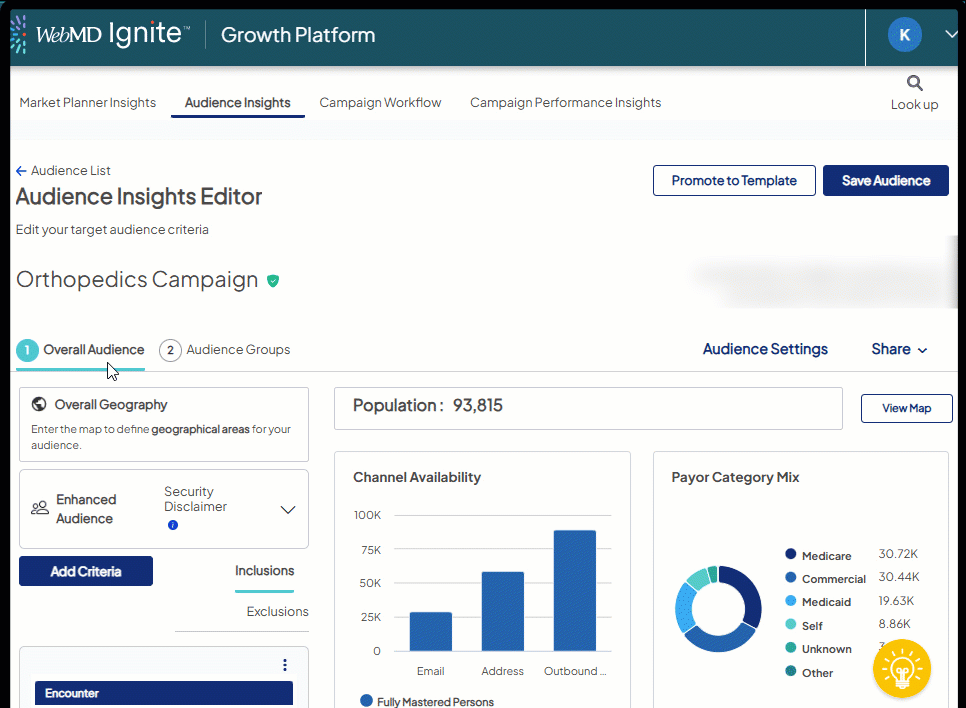Click the Security Disclaimer info icon

coord(173,525)
